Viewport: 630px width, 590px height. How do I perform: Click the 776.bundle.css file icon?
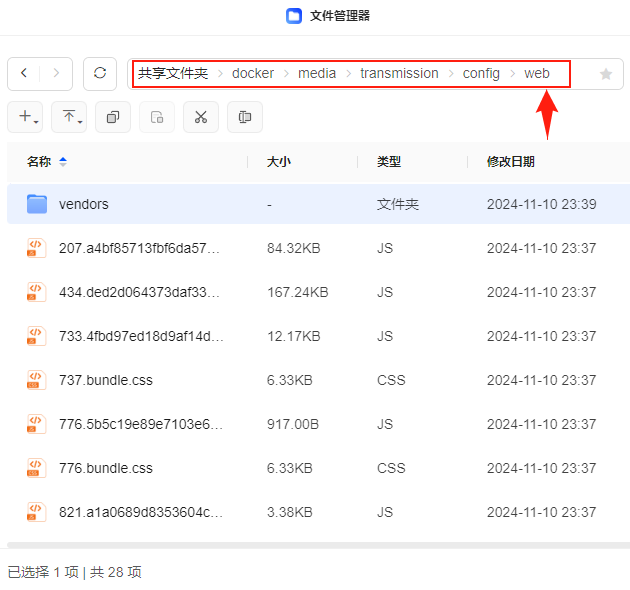pos(37,468)
